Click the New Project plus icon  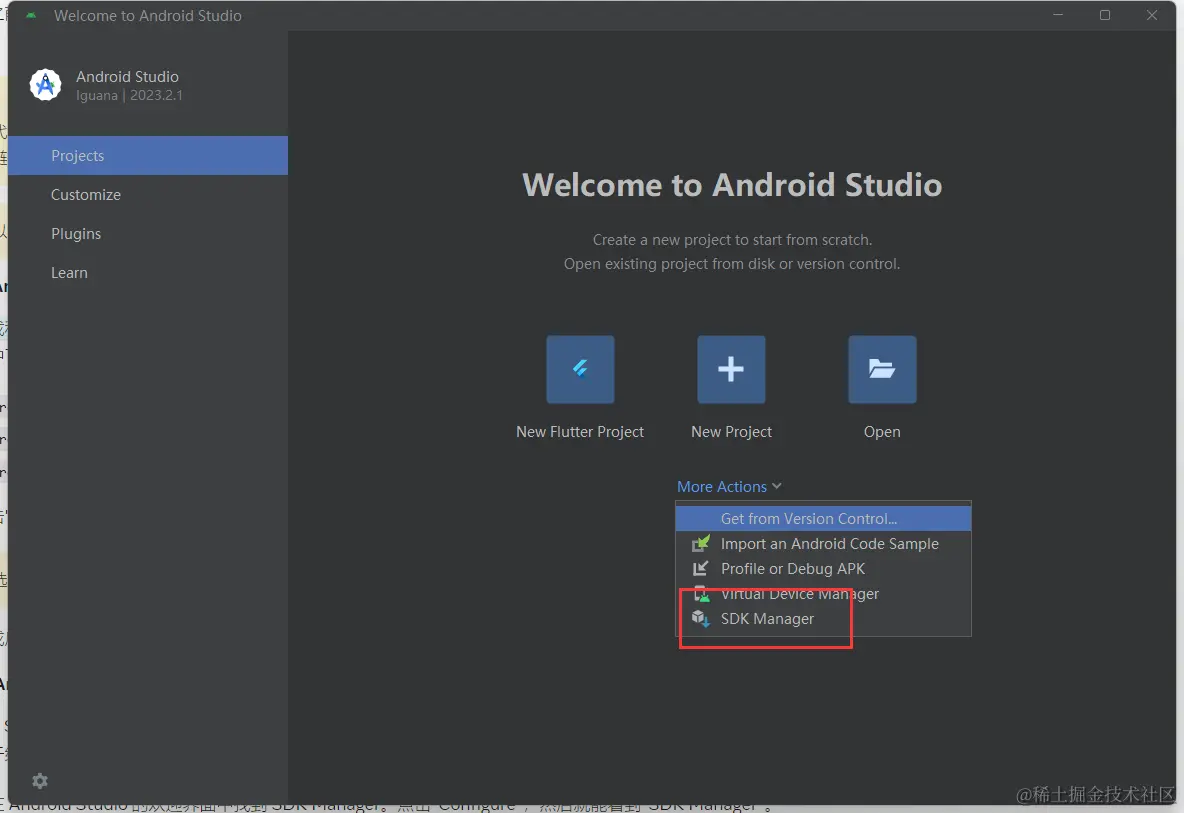731,369
